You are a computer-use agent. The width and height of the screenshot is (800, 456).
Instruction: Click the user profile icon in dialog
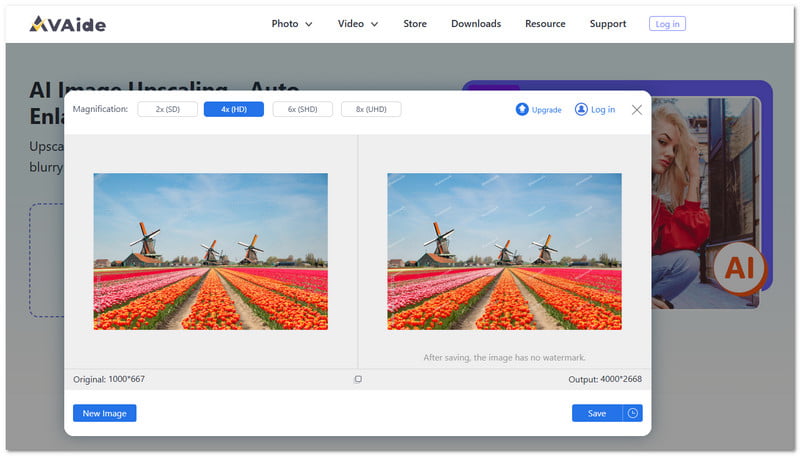point(581,109)
